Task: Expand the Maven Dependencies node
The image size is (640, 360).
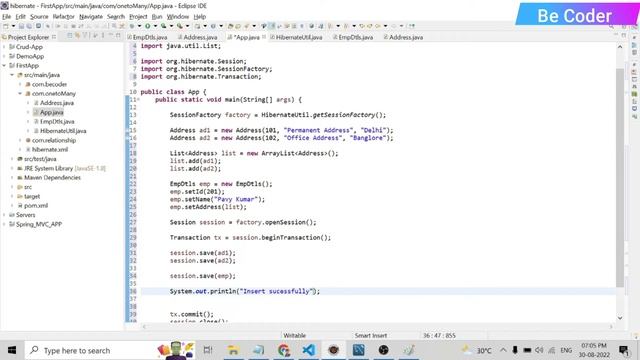Action: [x=12, y=178]
